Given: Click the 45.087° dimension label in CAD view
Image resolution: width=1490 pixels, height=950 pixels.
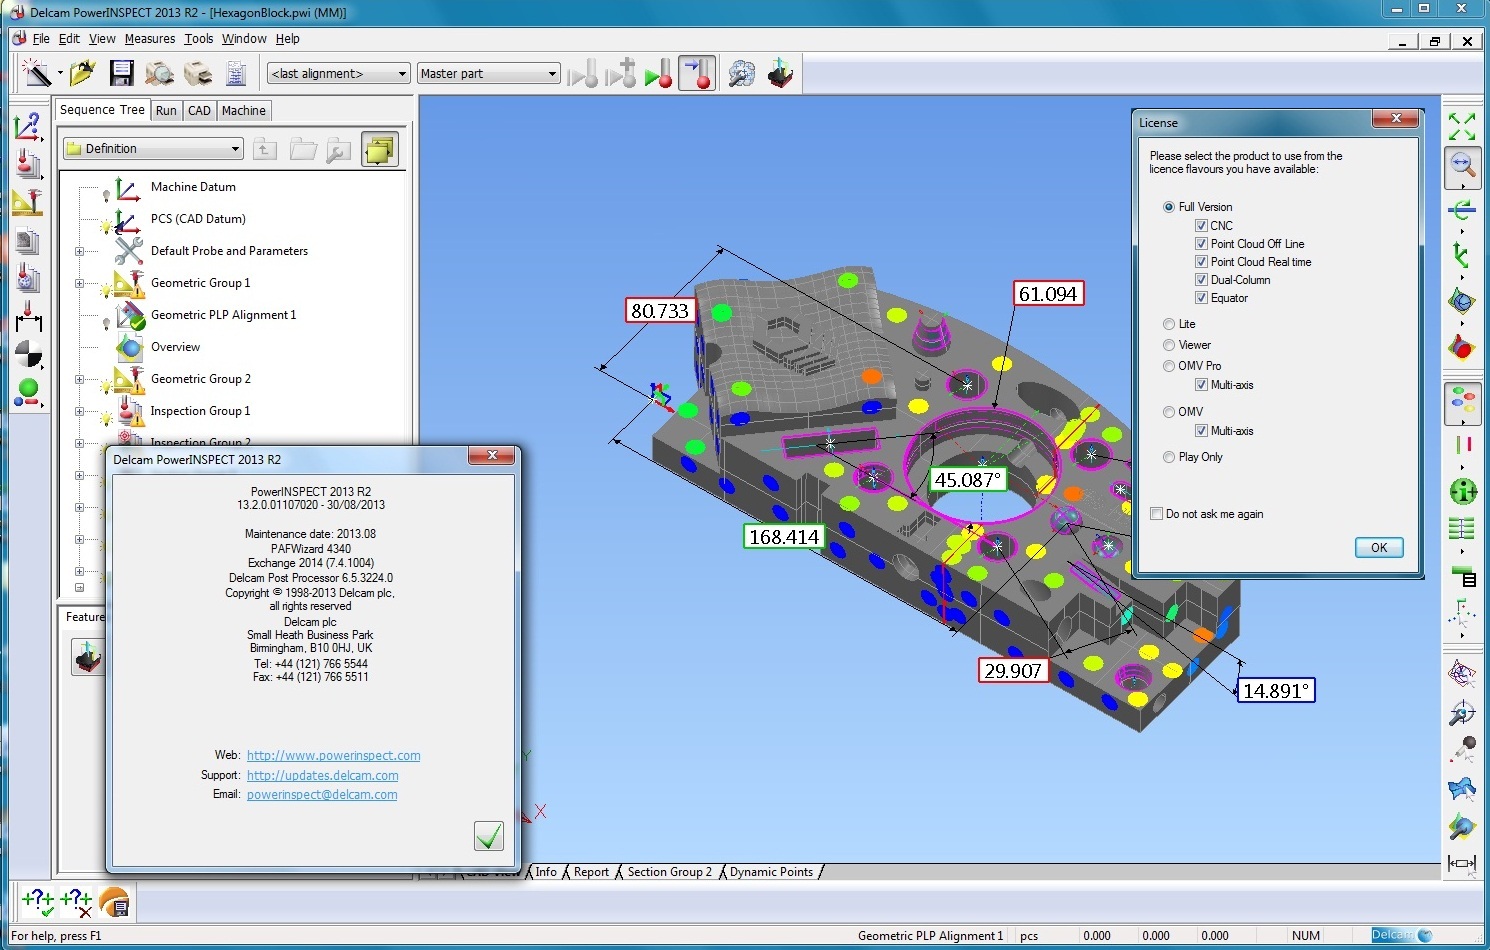Looking at the screenshot, I should (967, 480).
